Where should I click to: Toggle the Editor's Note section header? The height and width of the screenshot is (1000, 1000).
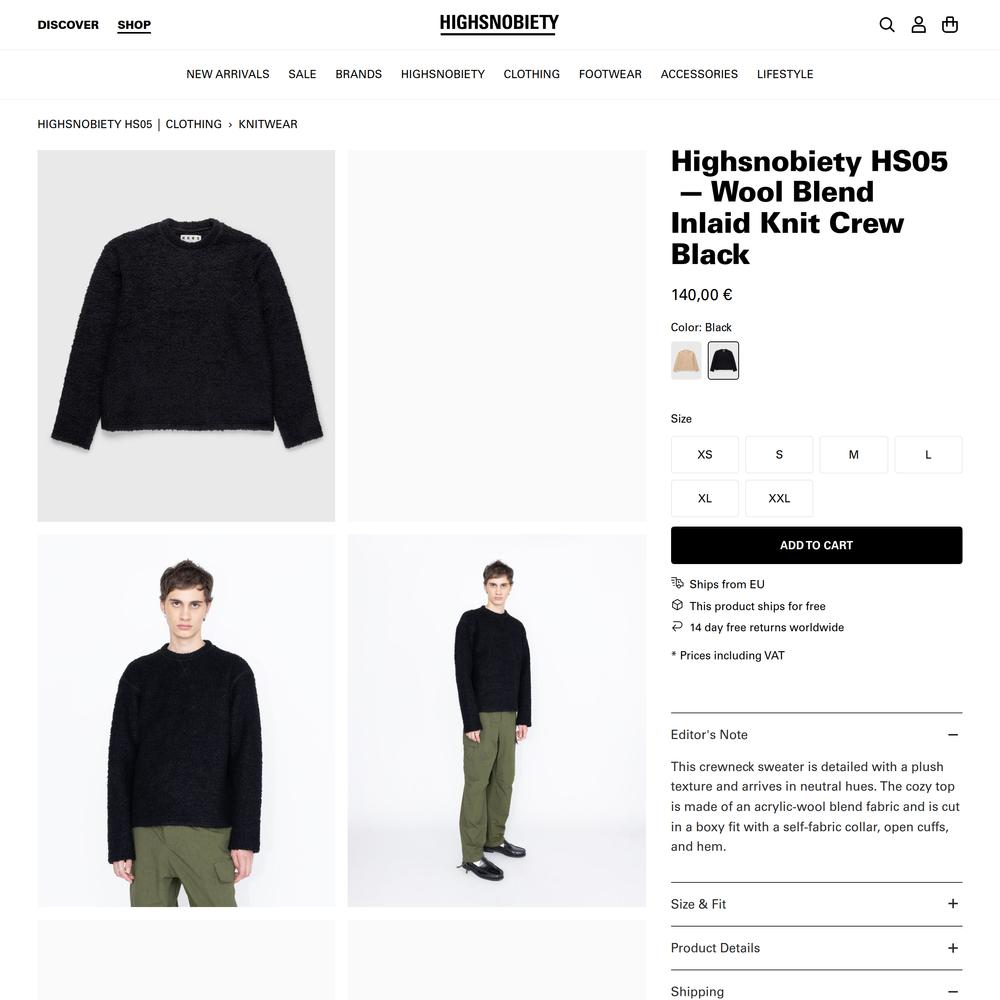coord(816,735)
